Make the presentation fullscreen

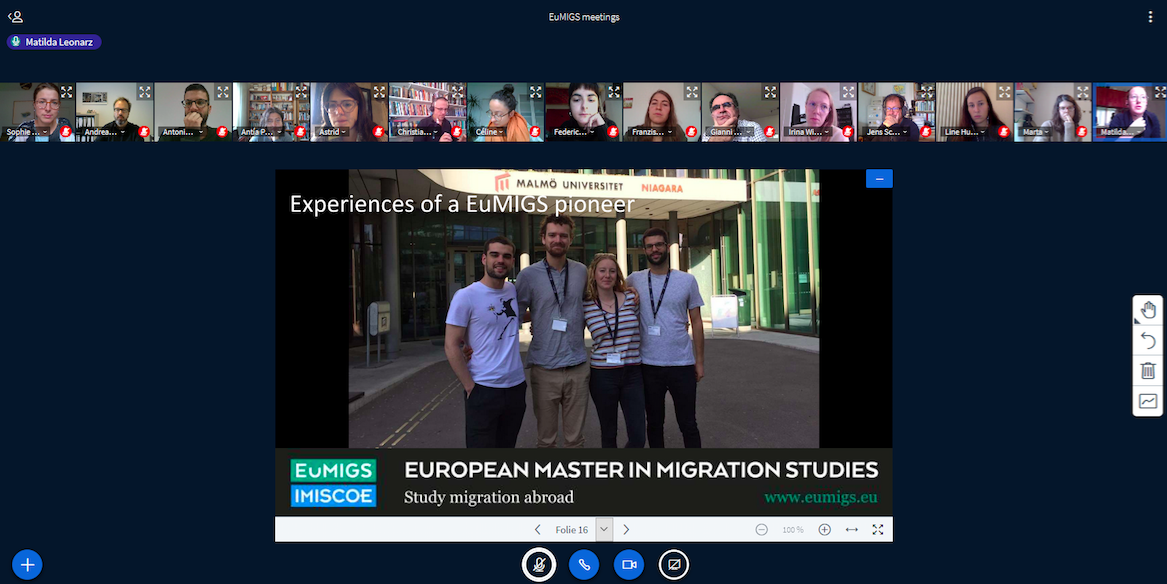point(878,530)
